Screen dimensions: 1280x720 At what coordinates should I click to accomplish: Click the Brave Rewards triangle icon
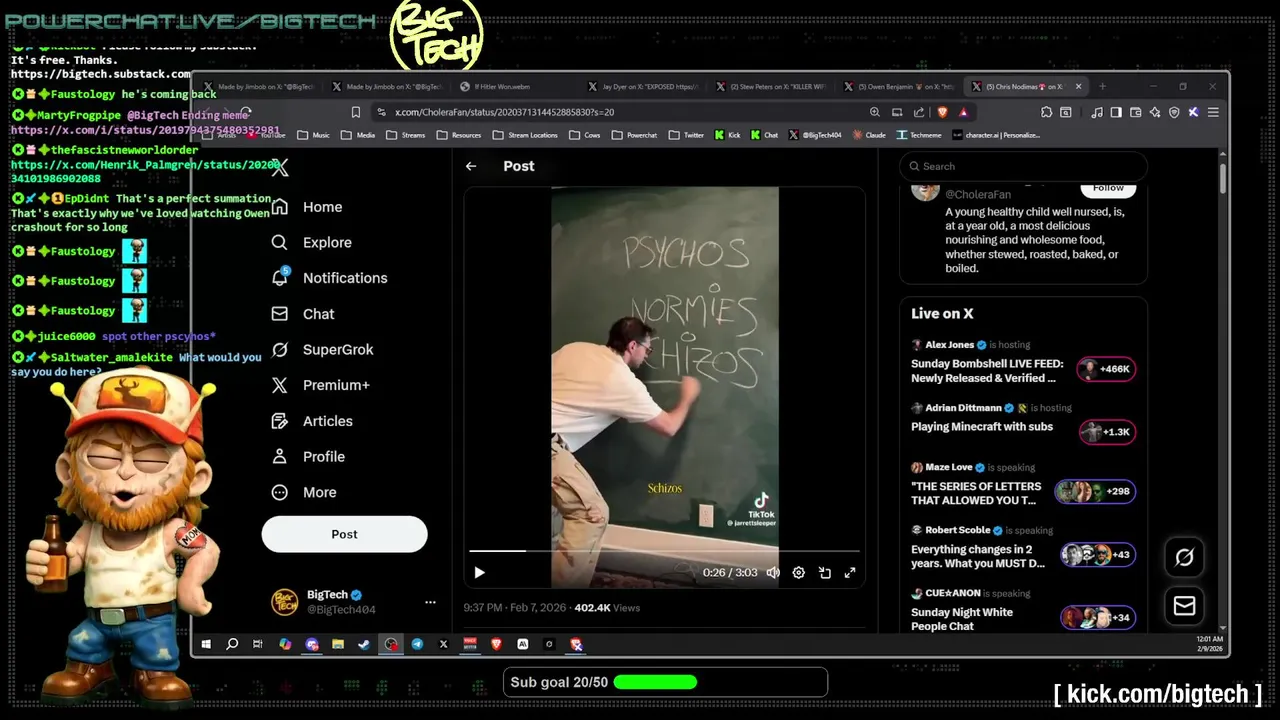click(963, 113)
